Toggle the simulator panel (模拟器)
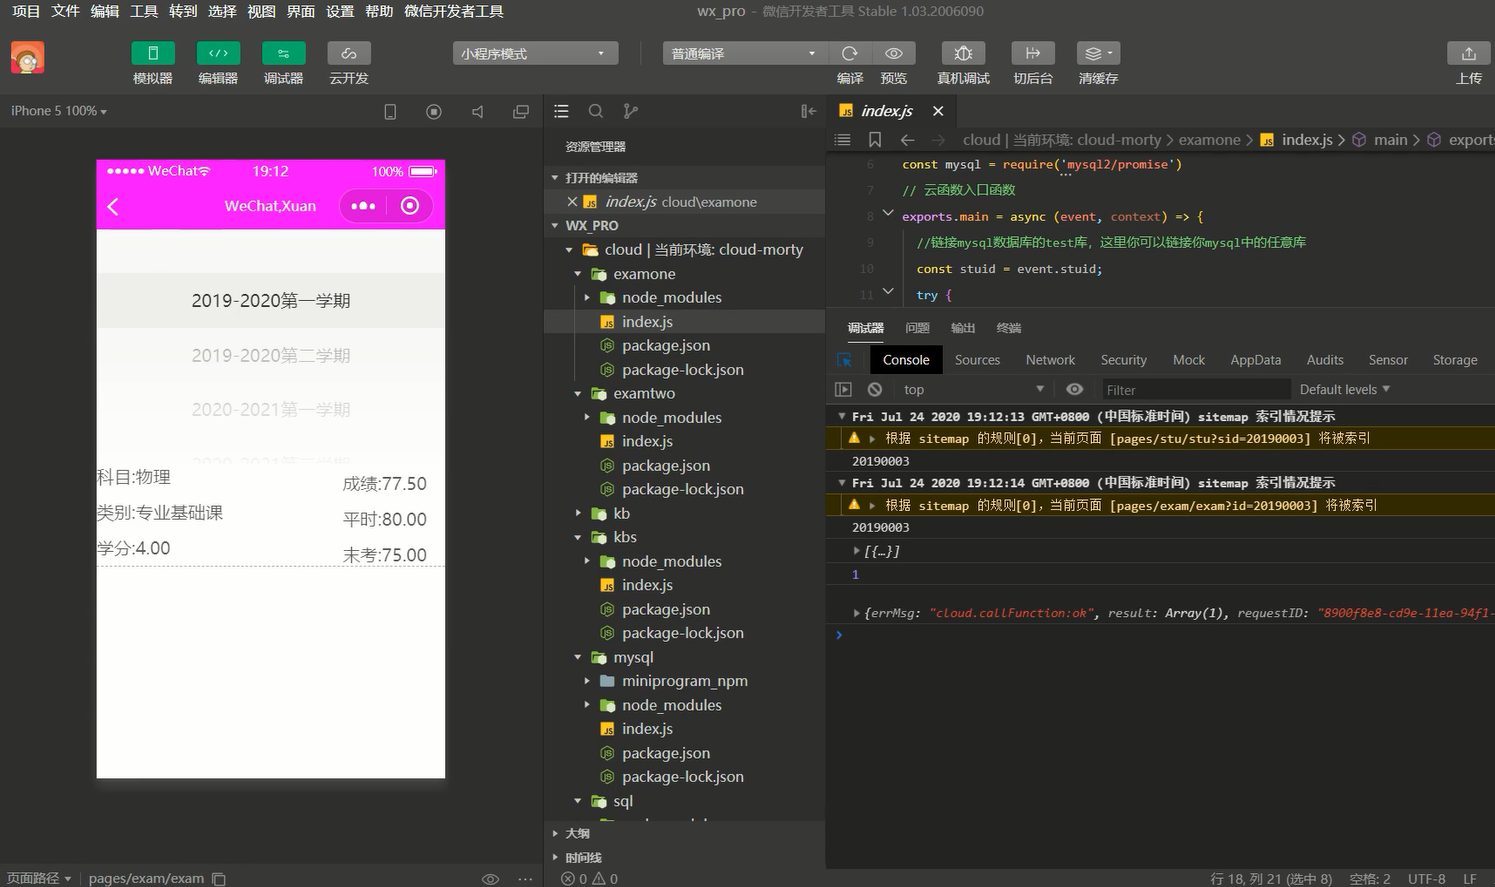The height and width of the screenshot is (887, 1495). (153, 53)
